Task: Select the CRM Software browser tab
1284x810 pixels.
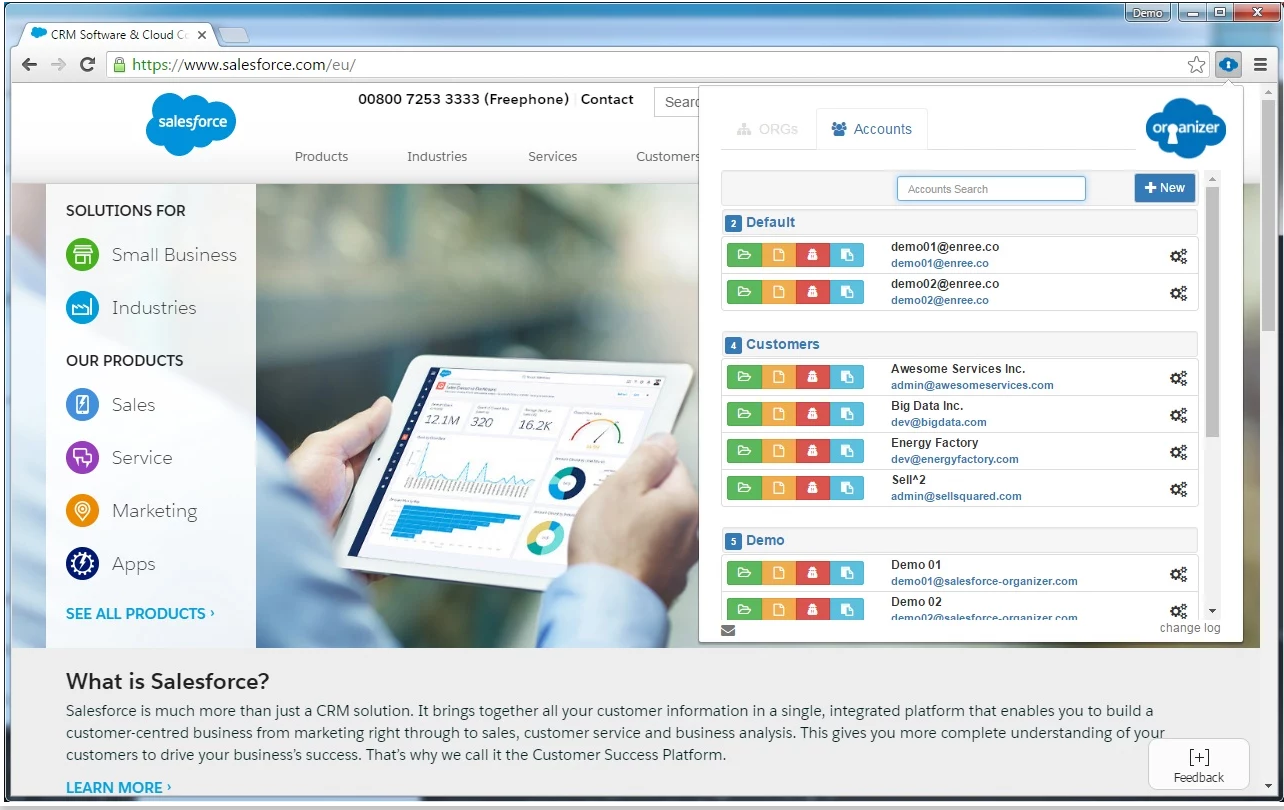Action: (118, 34)
